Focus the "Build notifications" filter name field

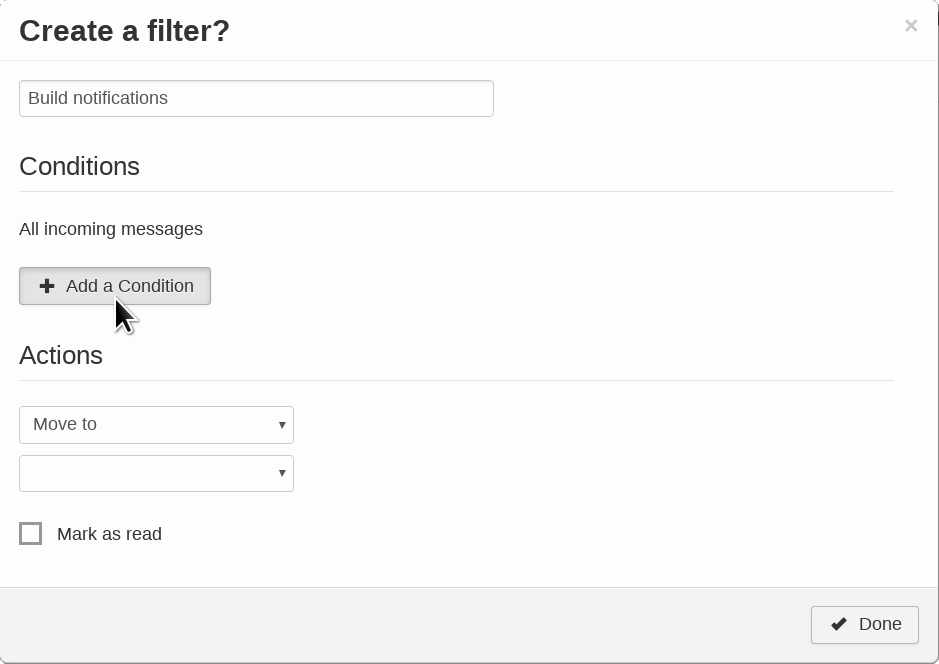point(255,98)
